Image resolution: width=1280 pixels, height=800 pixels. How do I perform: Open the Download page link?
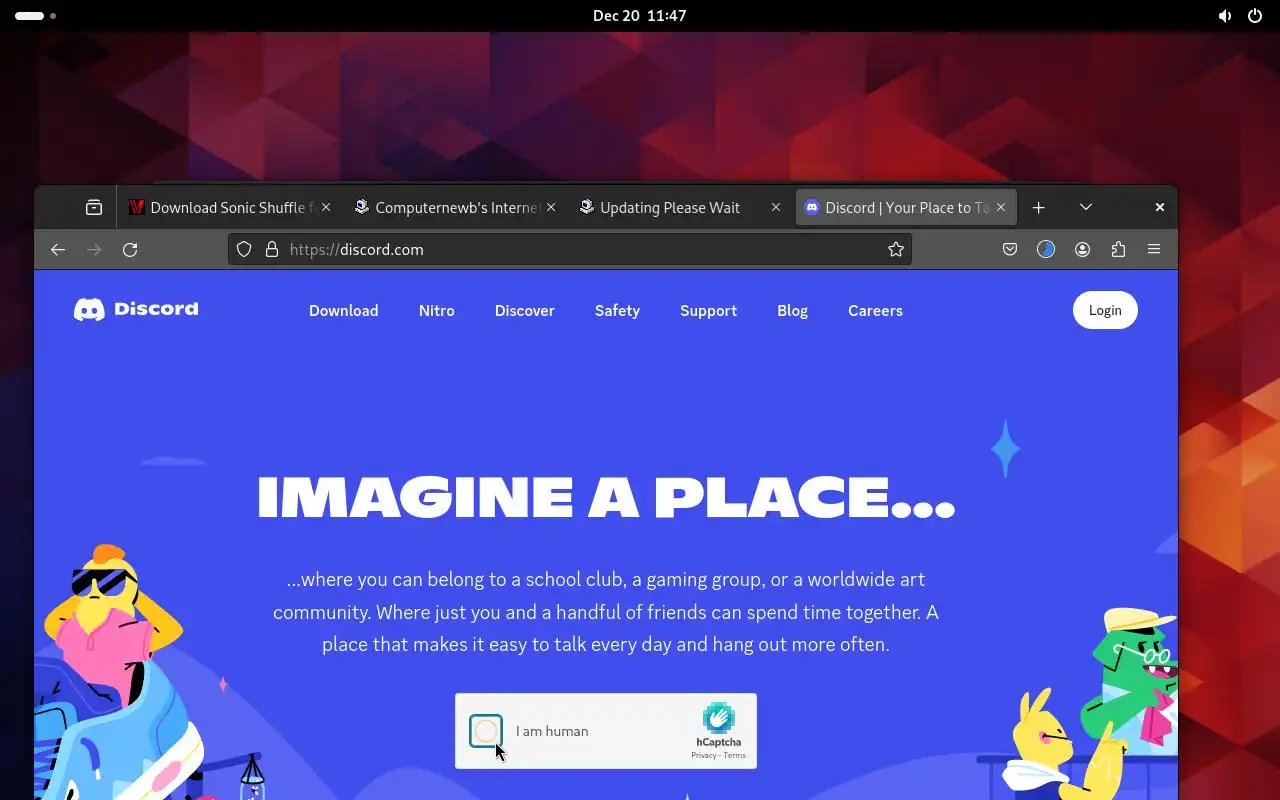coord(343,310)
